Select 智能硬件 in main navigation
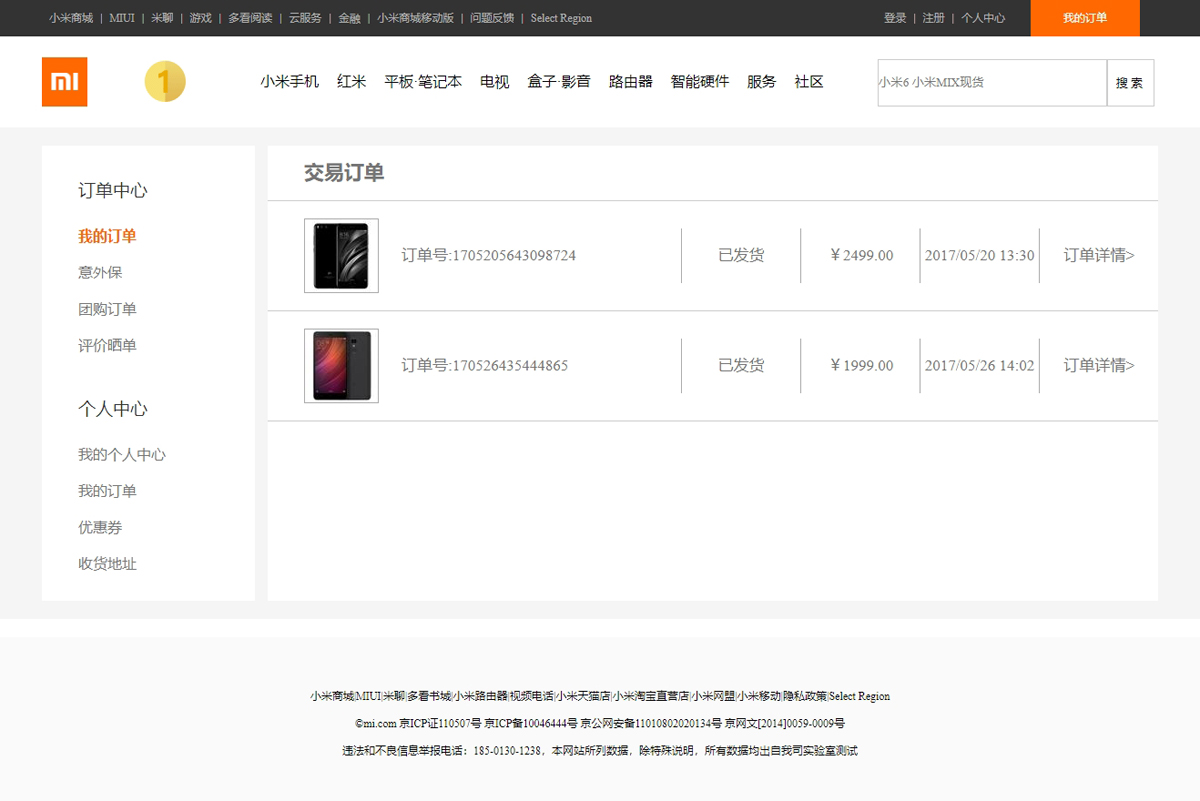This screenshot has width=1200, height=801. [x=700, y=82]
